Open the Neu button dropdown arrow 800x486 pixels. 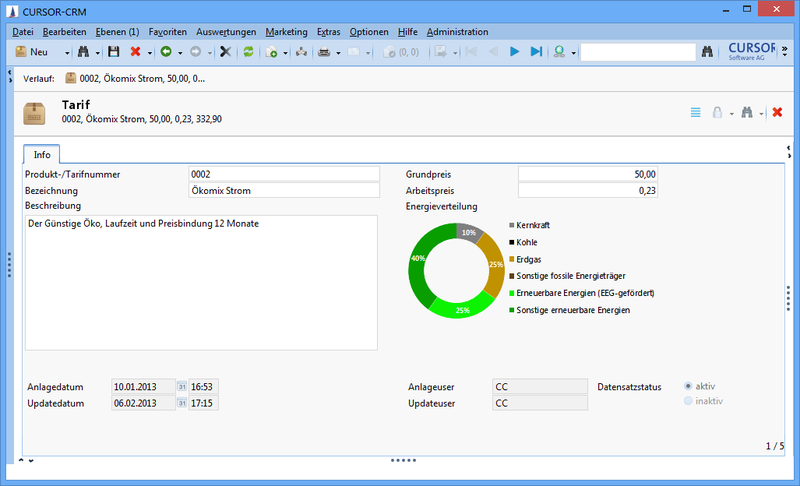[x=65, y=51]
